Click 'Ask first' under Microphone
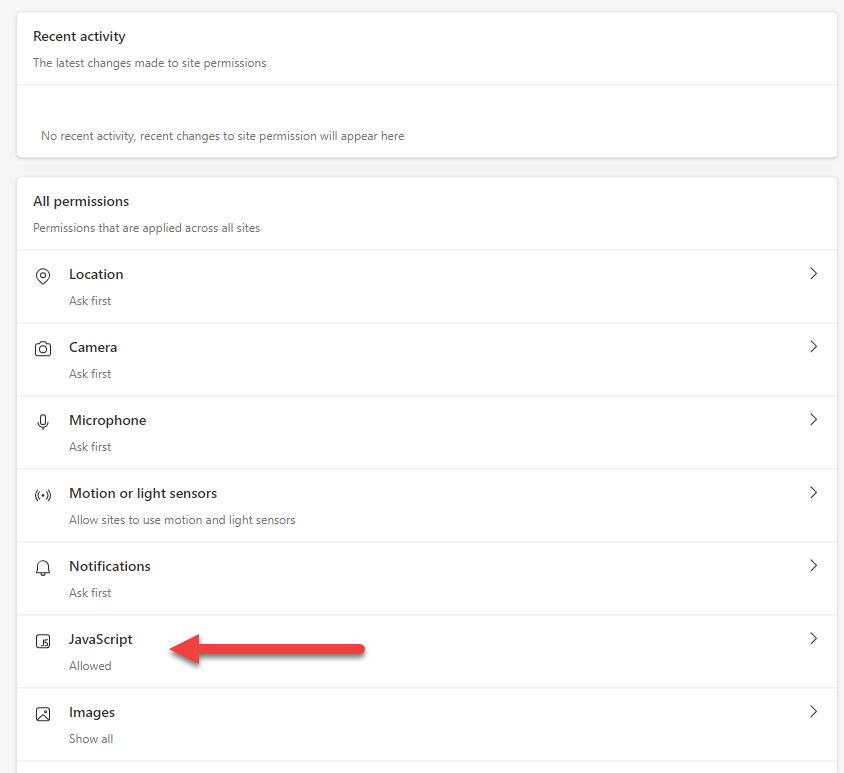 tap(90, 447)
